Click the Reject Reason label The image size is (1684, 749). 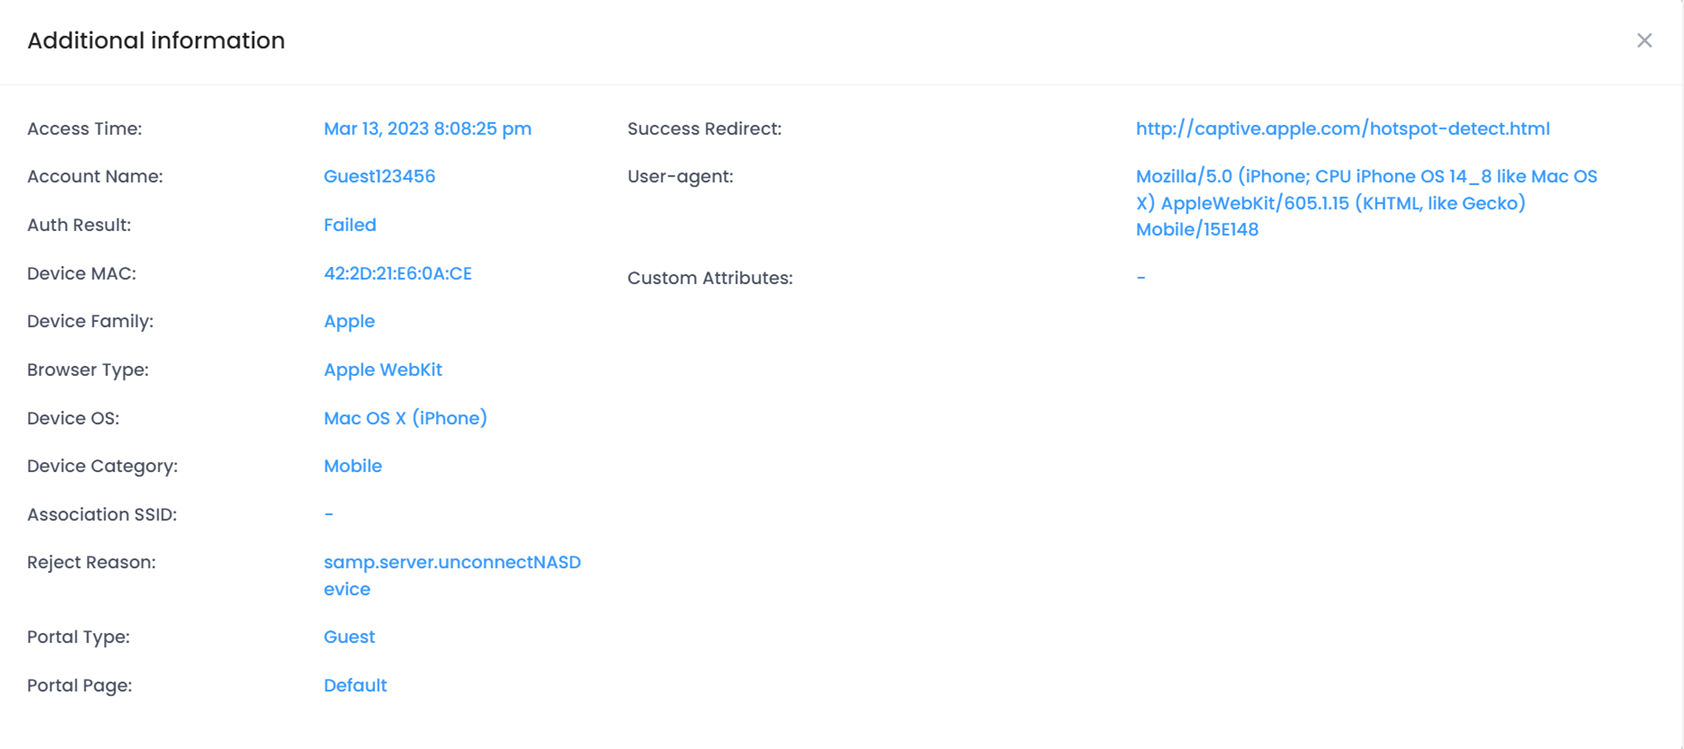91,563
